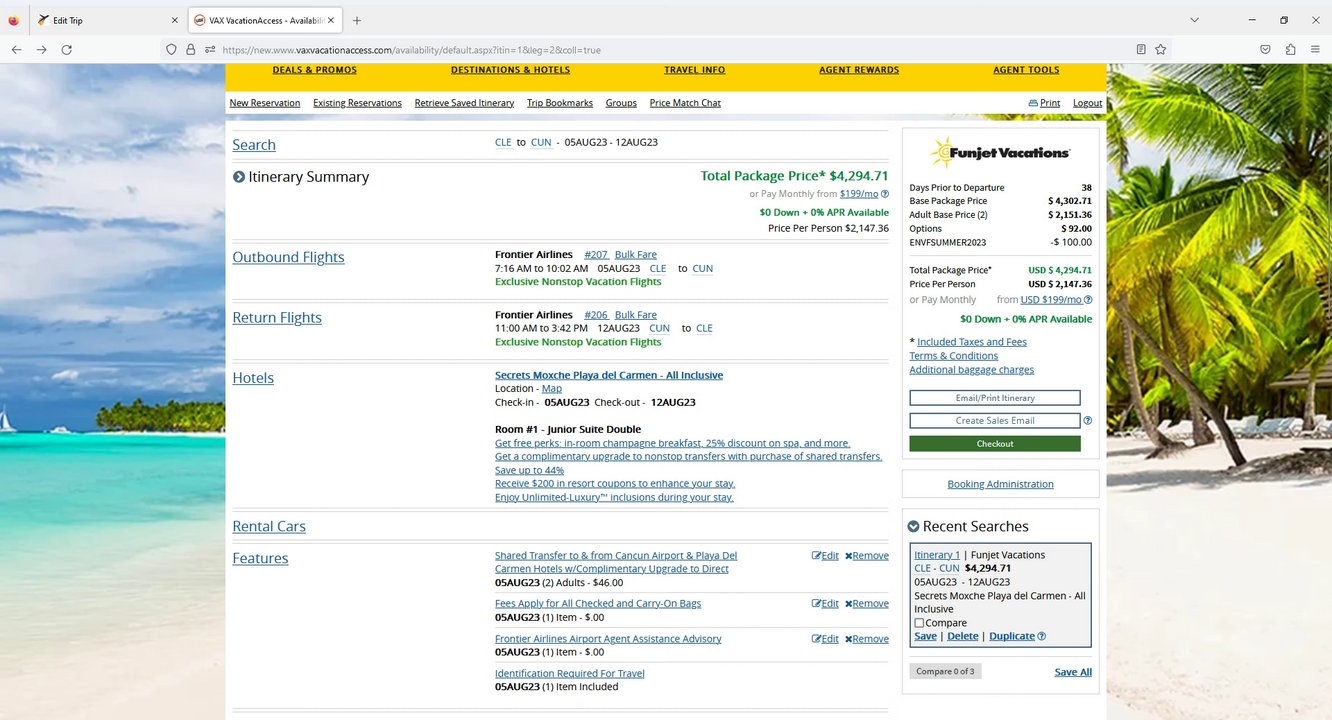Viewport: 1332px width, 720px height.
Task: Open Retrieve Saved Itinerary
Action: coord(464,103)
